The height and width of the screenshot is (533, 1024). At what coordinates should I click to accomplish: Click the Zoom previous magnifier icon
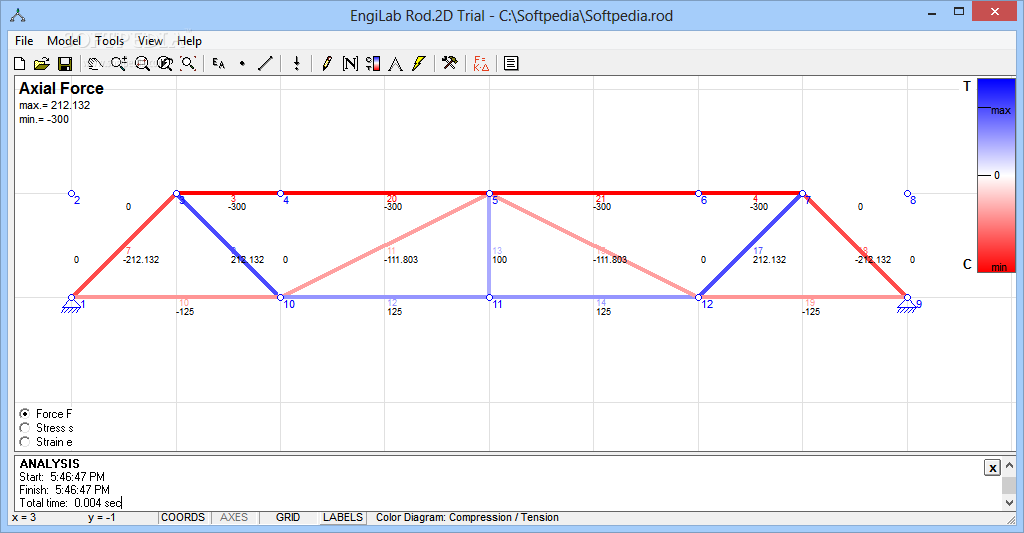(165, 63)
